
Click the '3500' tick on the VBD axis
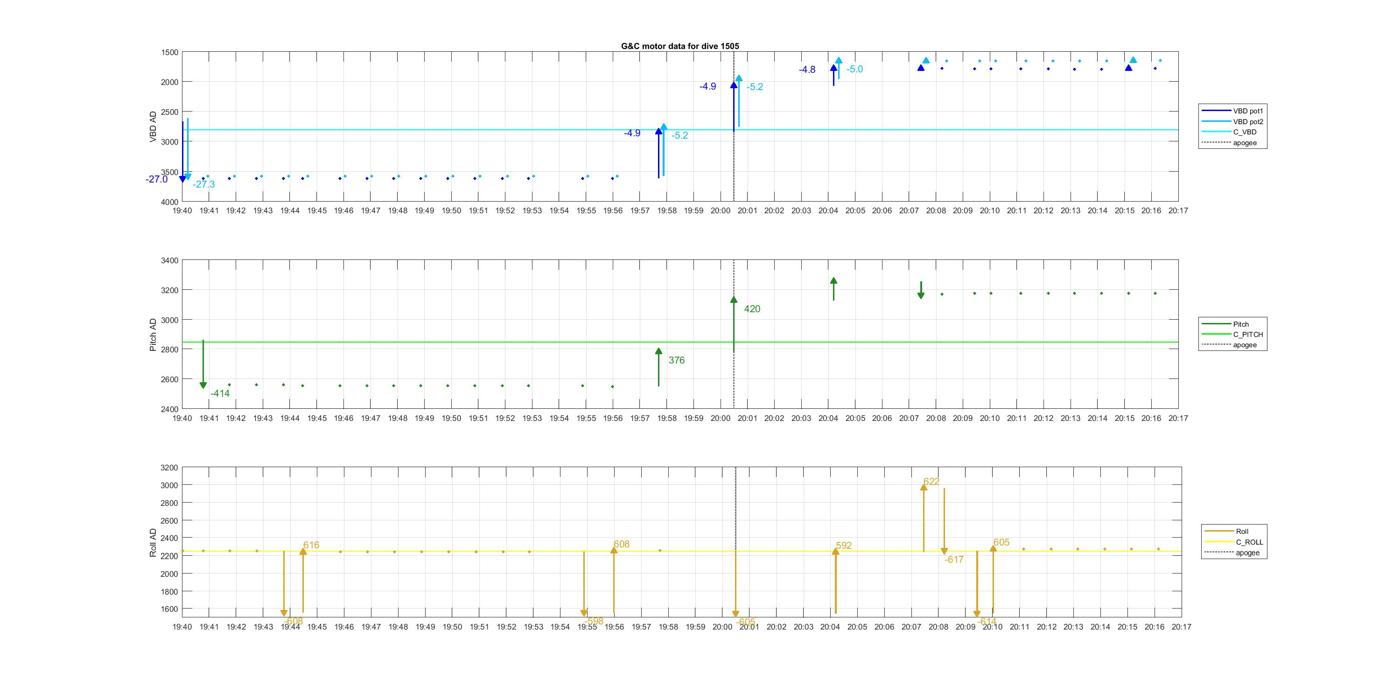coord(168,172)
